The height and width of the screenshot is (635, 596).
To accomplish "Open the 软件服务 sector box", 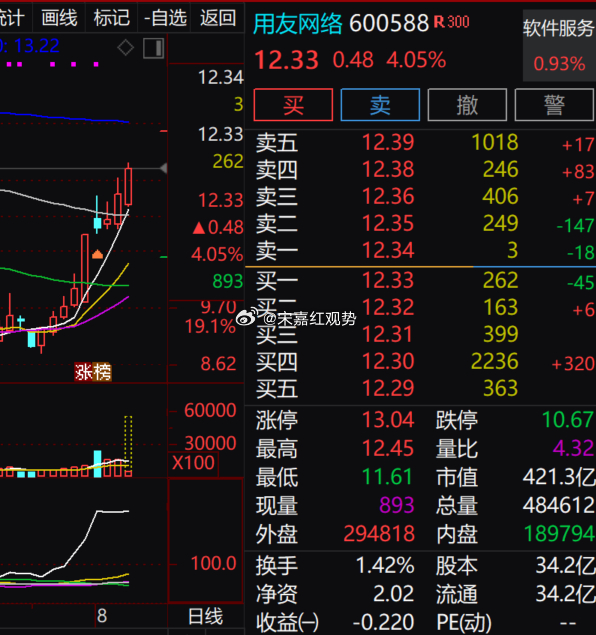I will pos(559,46).
